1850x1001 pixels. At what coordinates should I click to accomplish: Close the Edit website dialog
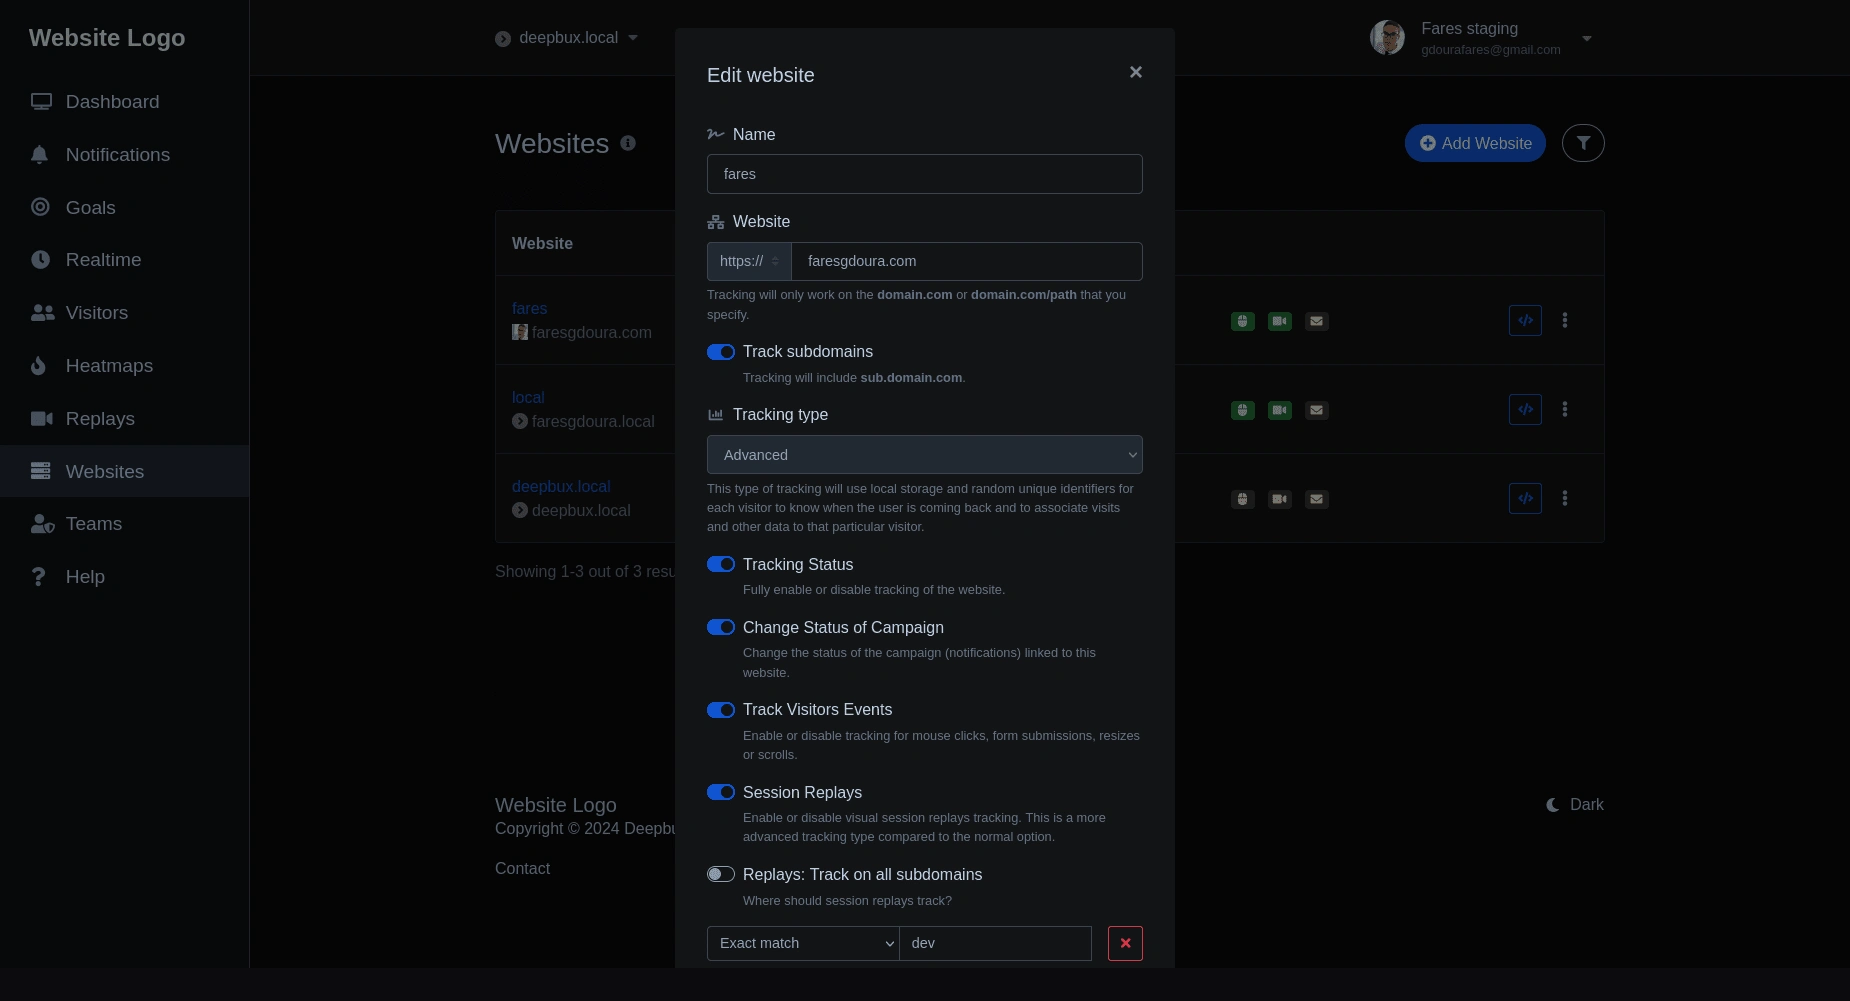click(1135, 72)
